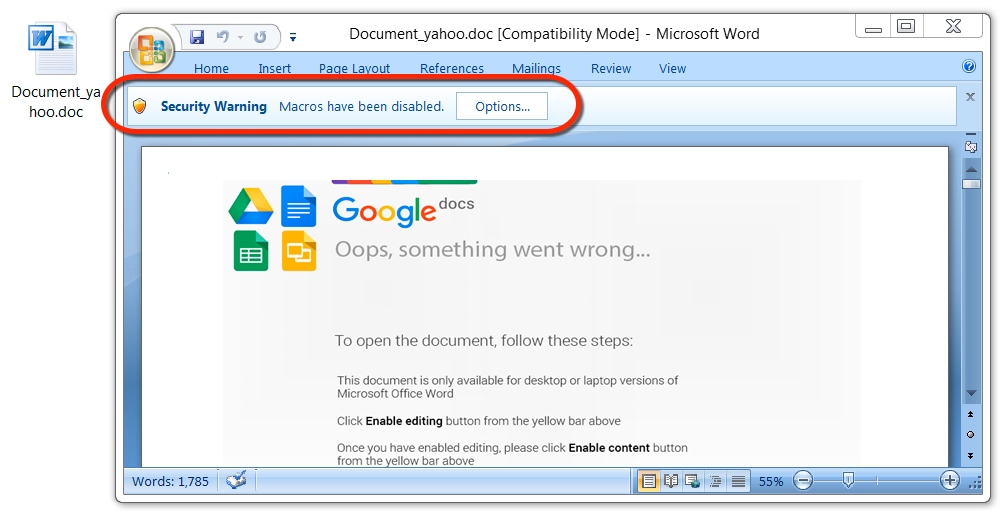Open the Mailings tab

point(536,68)
